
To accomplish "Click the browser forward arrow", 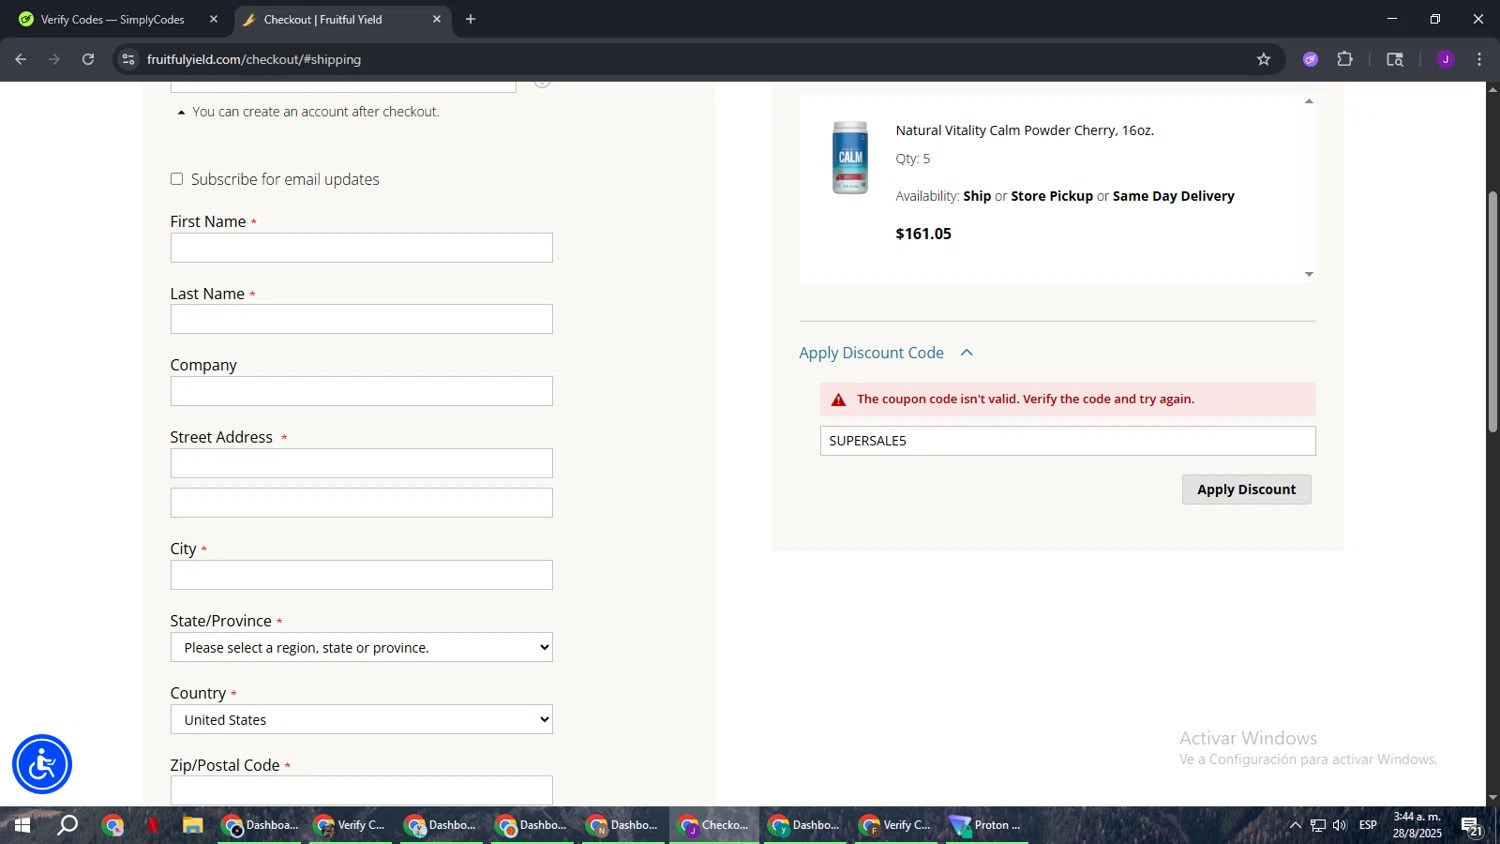I will pyautogui.click(x=54, y=59).
